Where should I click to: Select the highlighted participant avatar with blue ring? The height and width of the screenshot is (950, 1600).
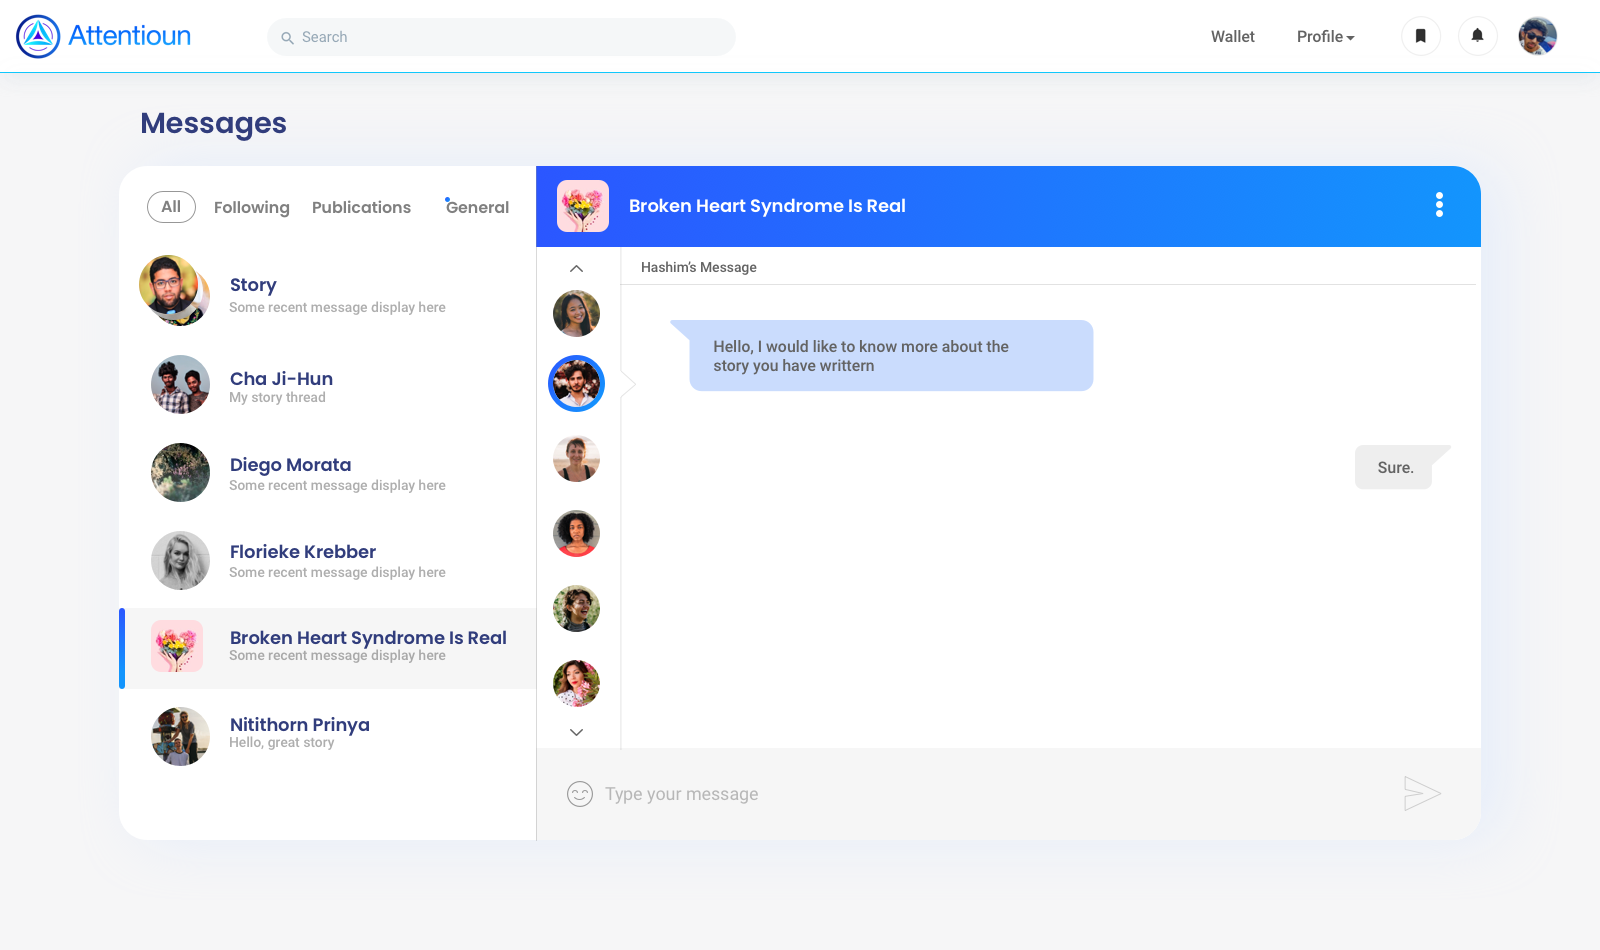576,384
